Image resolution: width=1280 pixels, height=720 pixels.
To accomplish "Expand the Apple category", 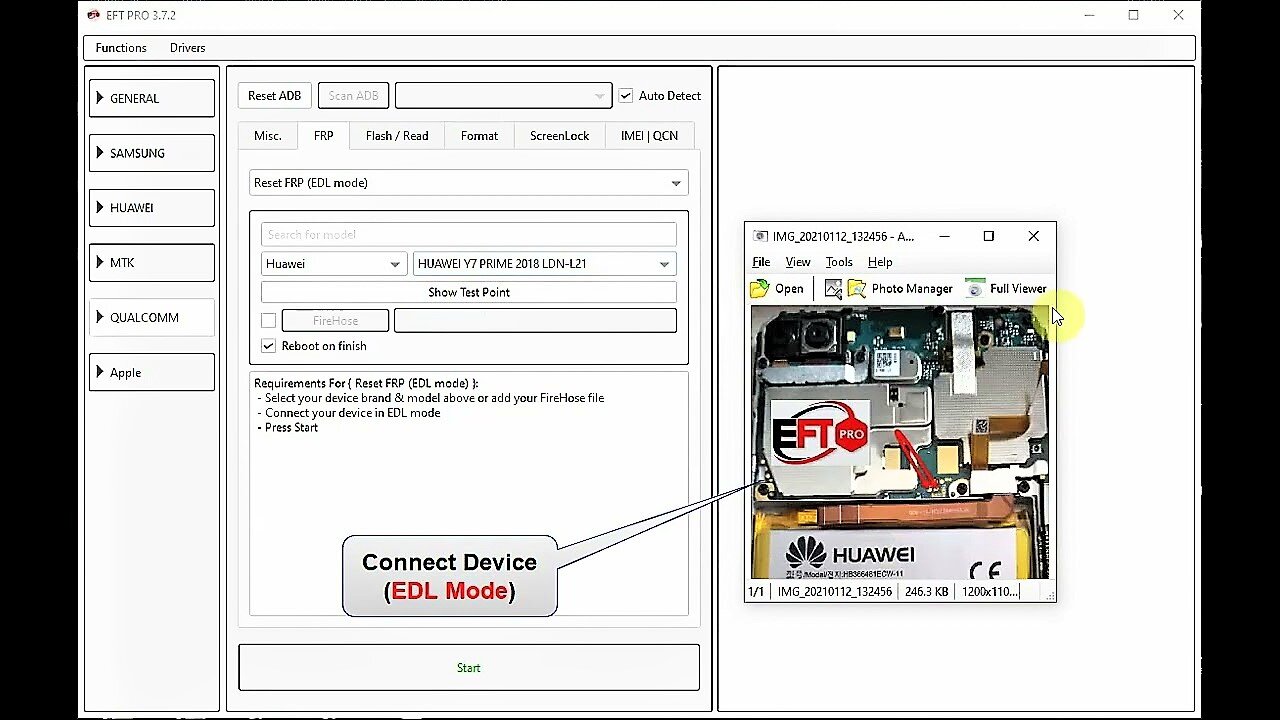I will [x=152, y=372].
